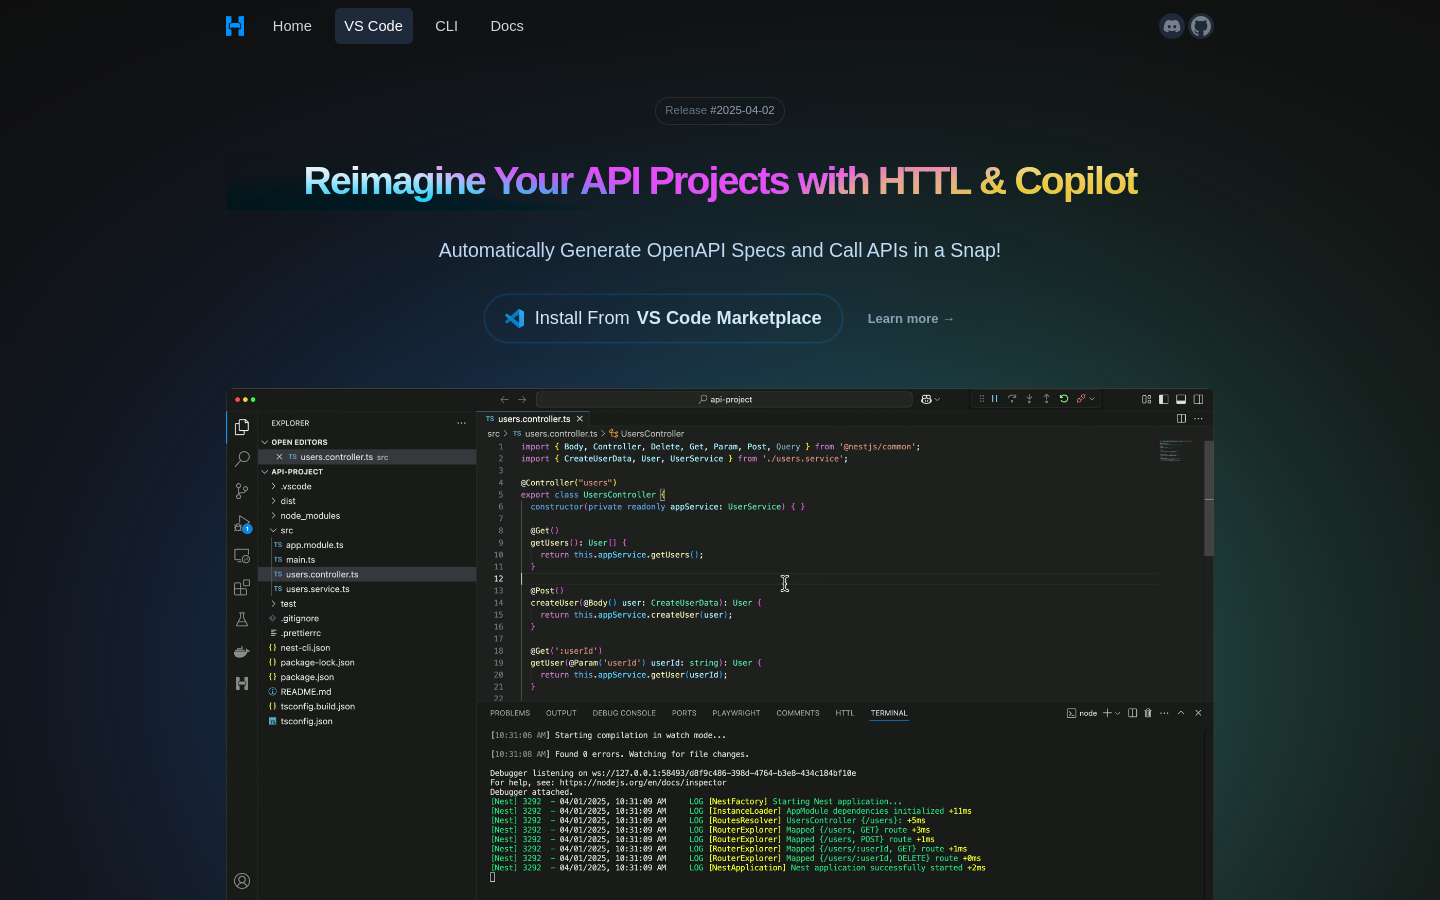Click the api-project command center search field
Image resolution: width=1440 pixels, height=900 pixels.
[724, 399]
